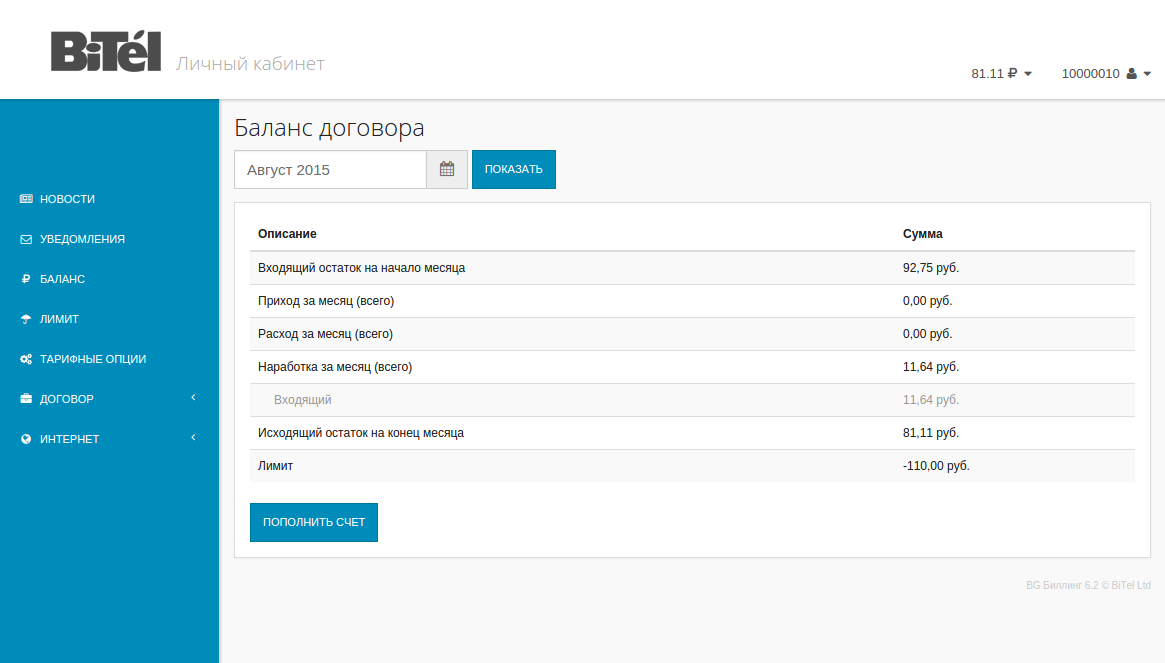Select the globe icon for ИНТЕРНЕТ
Viewport: 1165px width, 663px height.
coord(24,438)
